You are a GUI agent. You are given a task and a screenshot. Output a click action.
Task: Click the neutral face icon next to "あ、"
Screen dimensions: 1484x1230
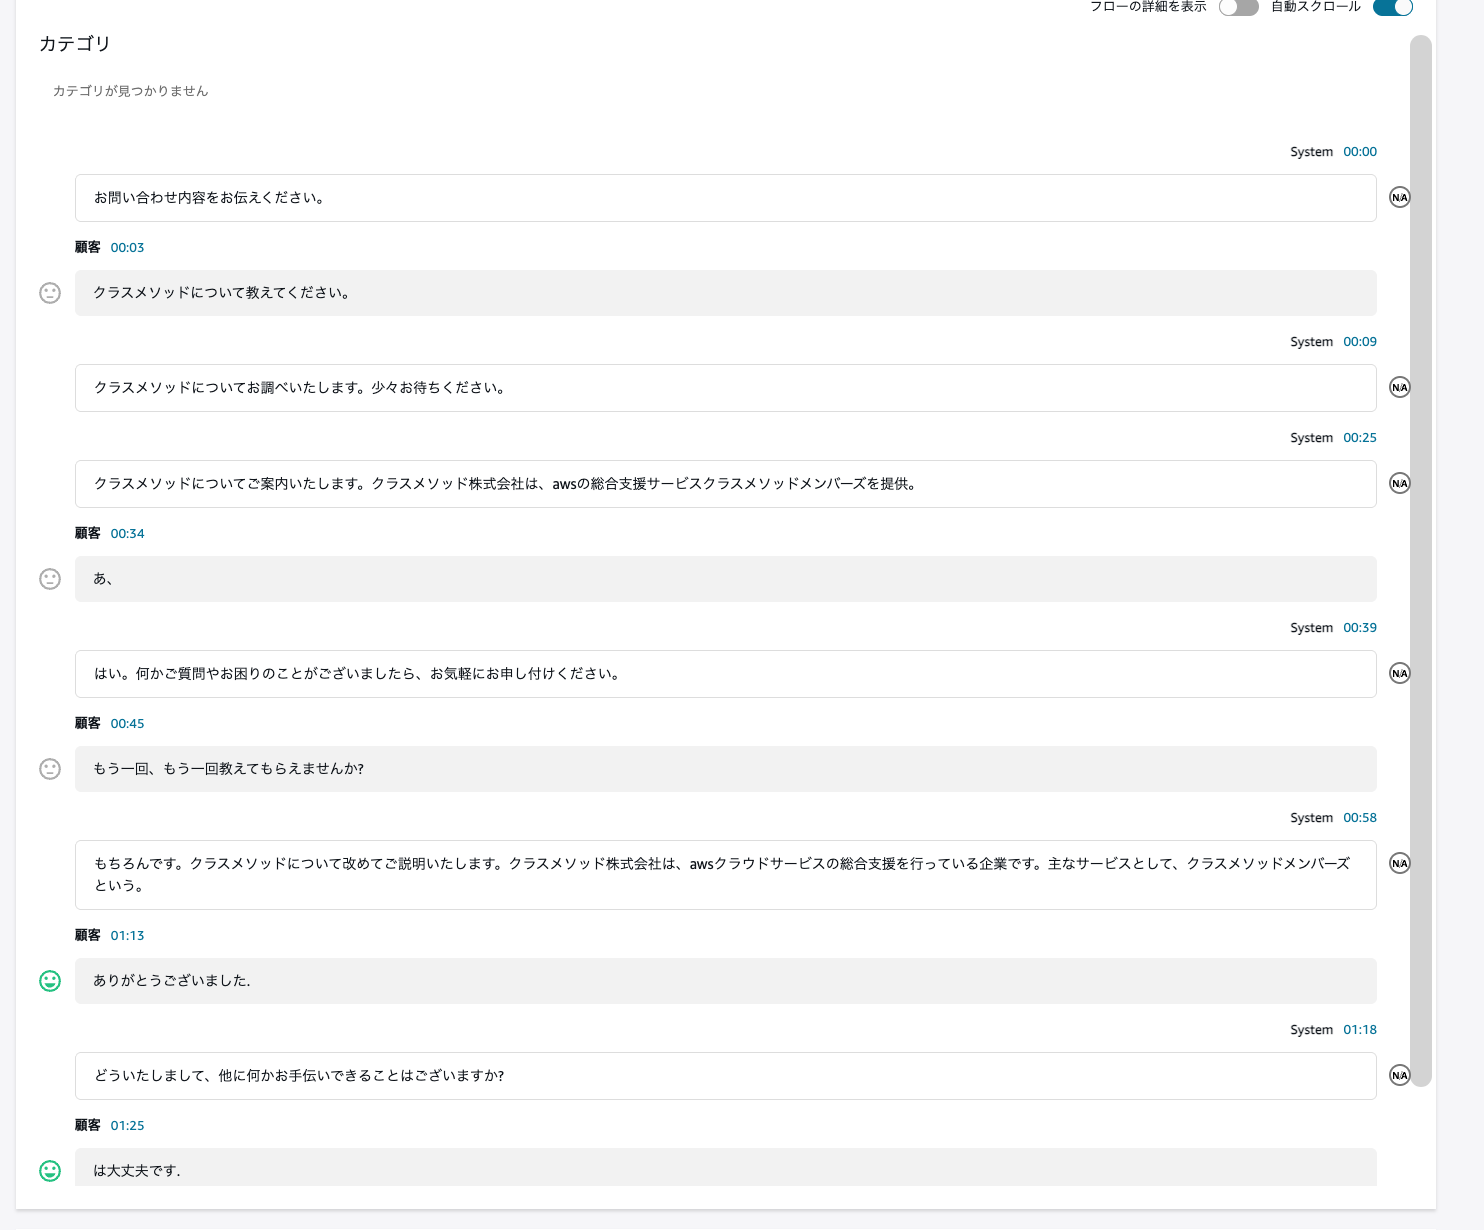tap(50, 578)
